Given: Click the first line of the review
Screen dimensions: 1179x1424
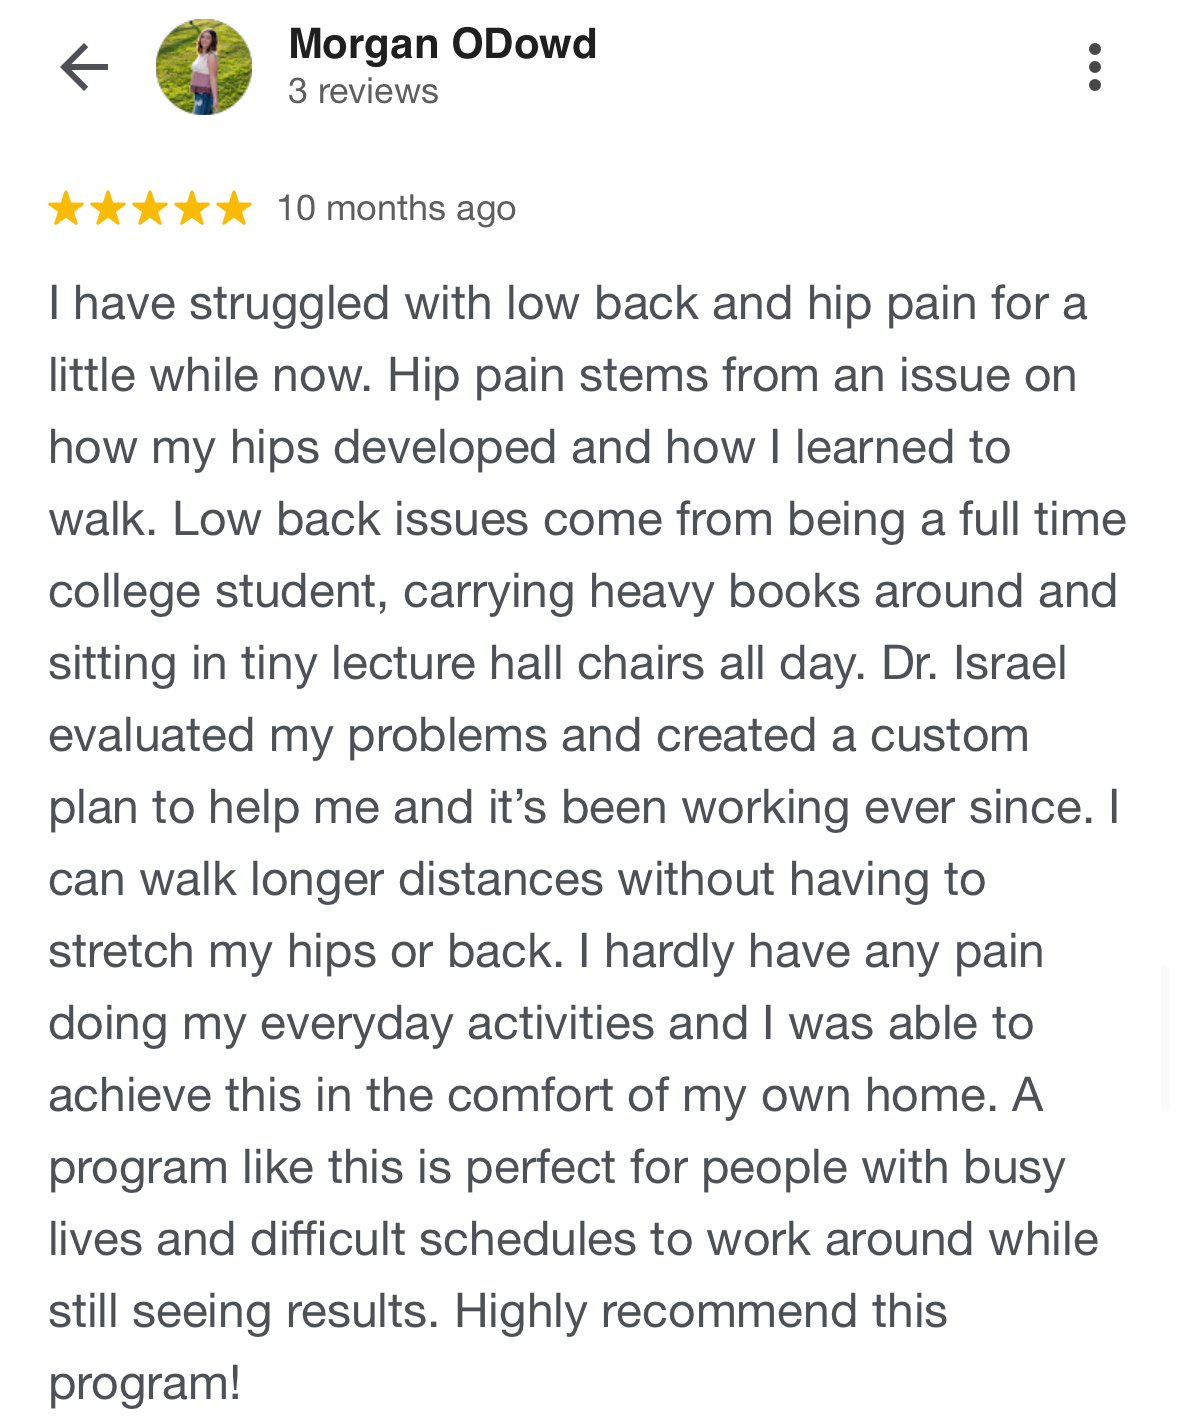Looking at the screenshot, I should (566, 304).
